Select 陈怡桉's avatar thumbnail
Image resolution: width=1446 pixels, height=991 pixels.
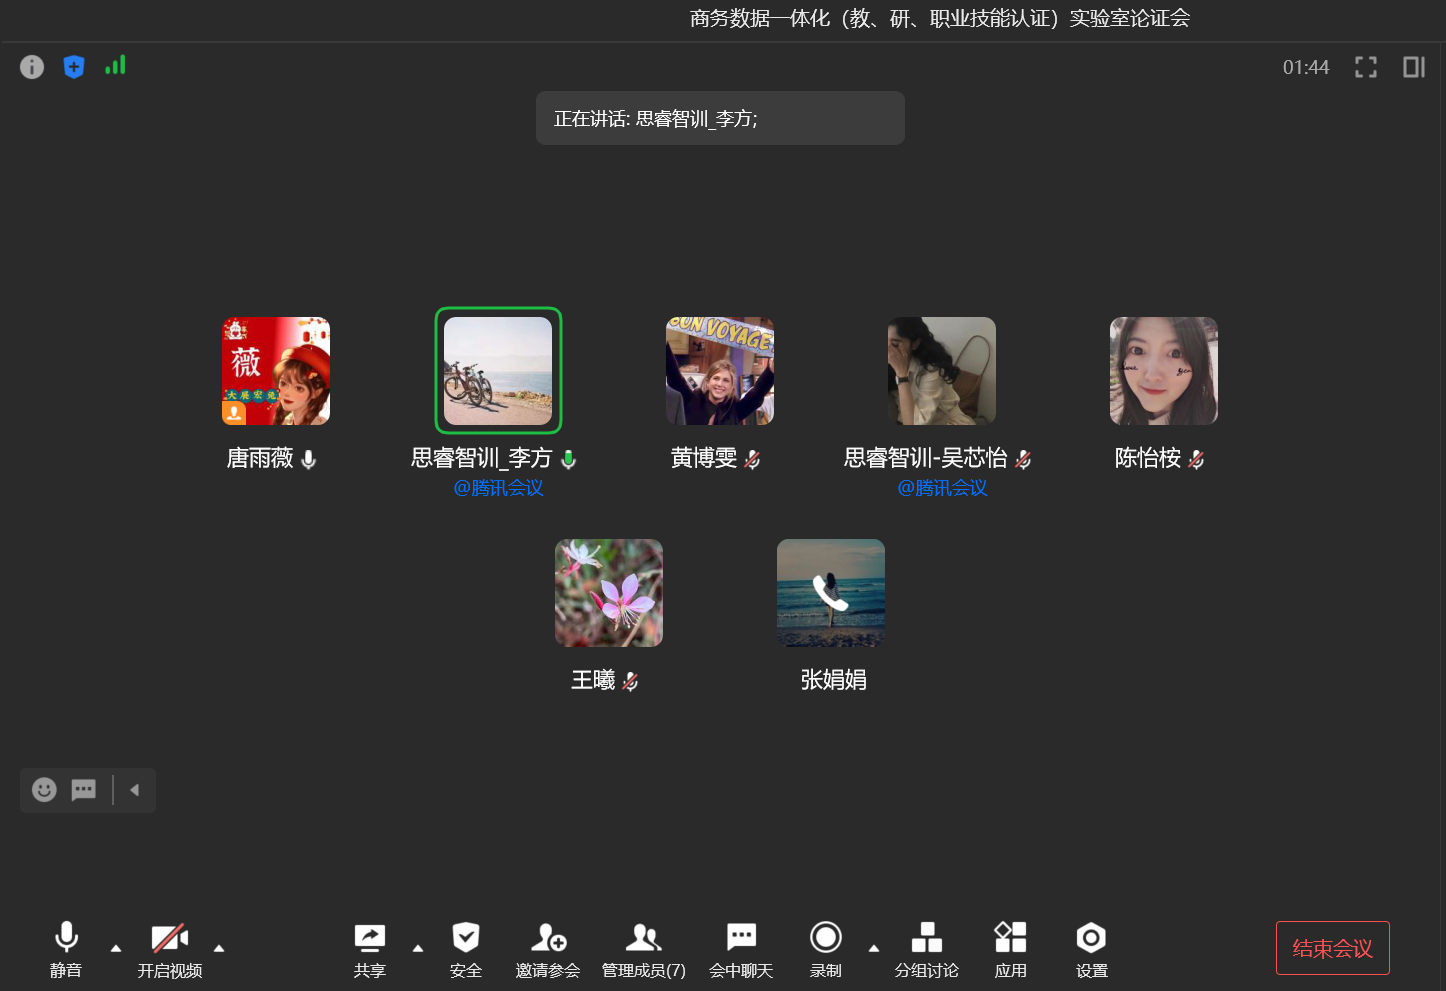tap(1163, 371)
